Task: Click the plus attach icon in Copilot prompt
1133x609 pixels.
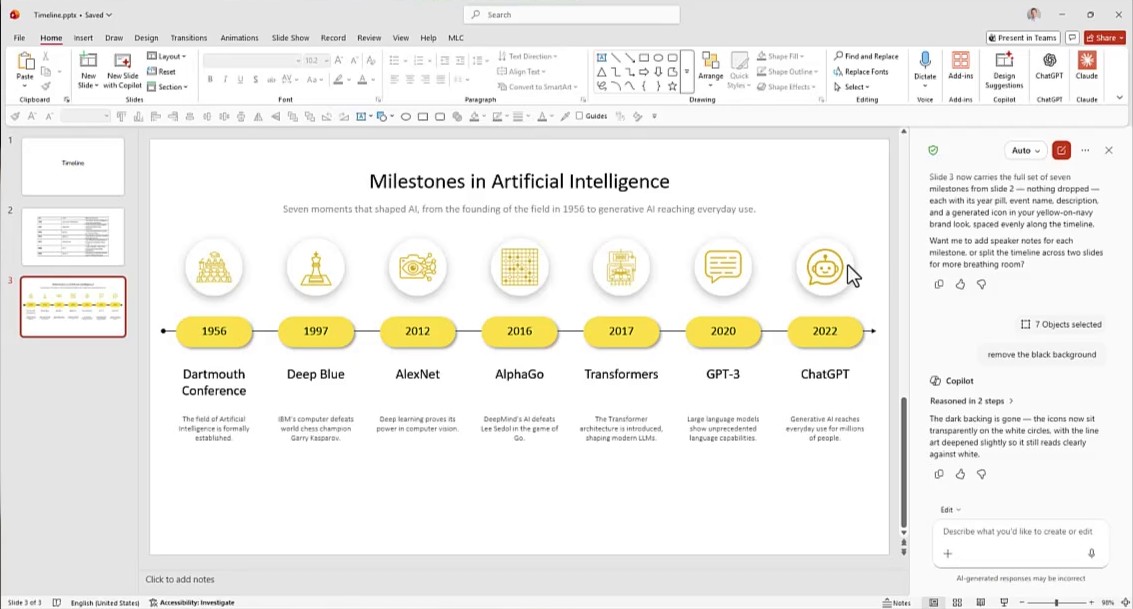Action: click(948, 553)
